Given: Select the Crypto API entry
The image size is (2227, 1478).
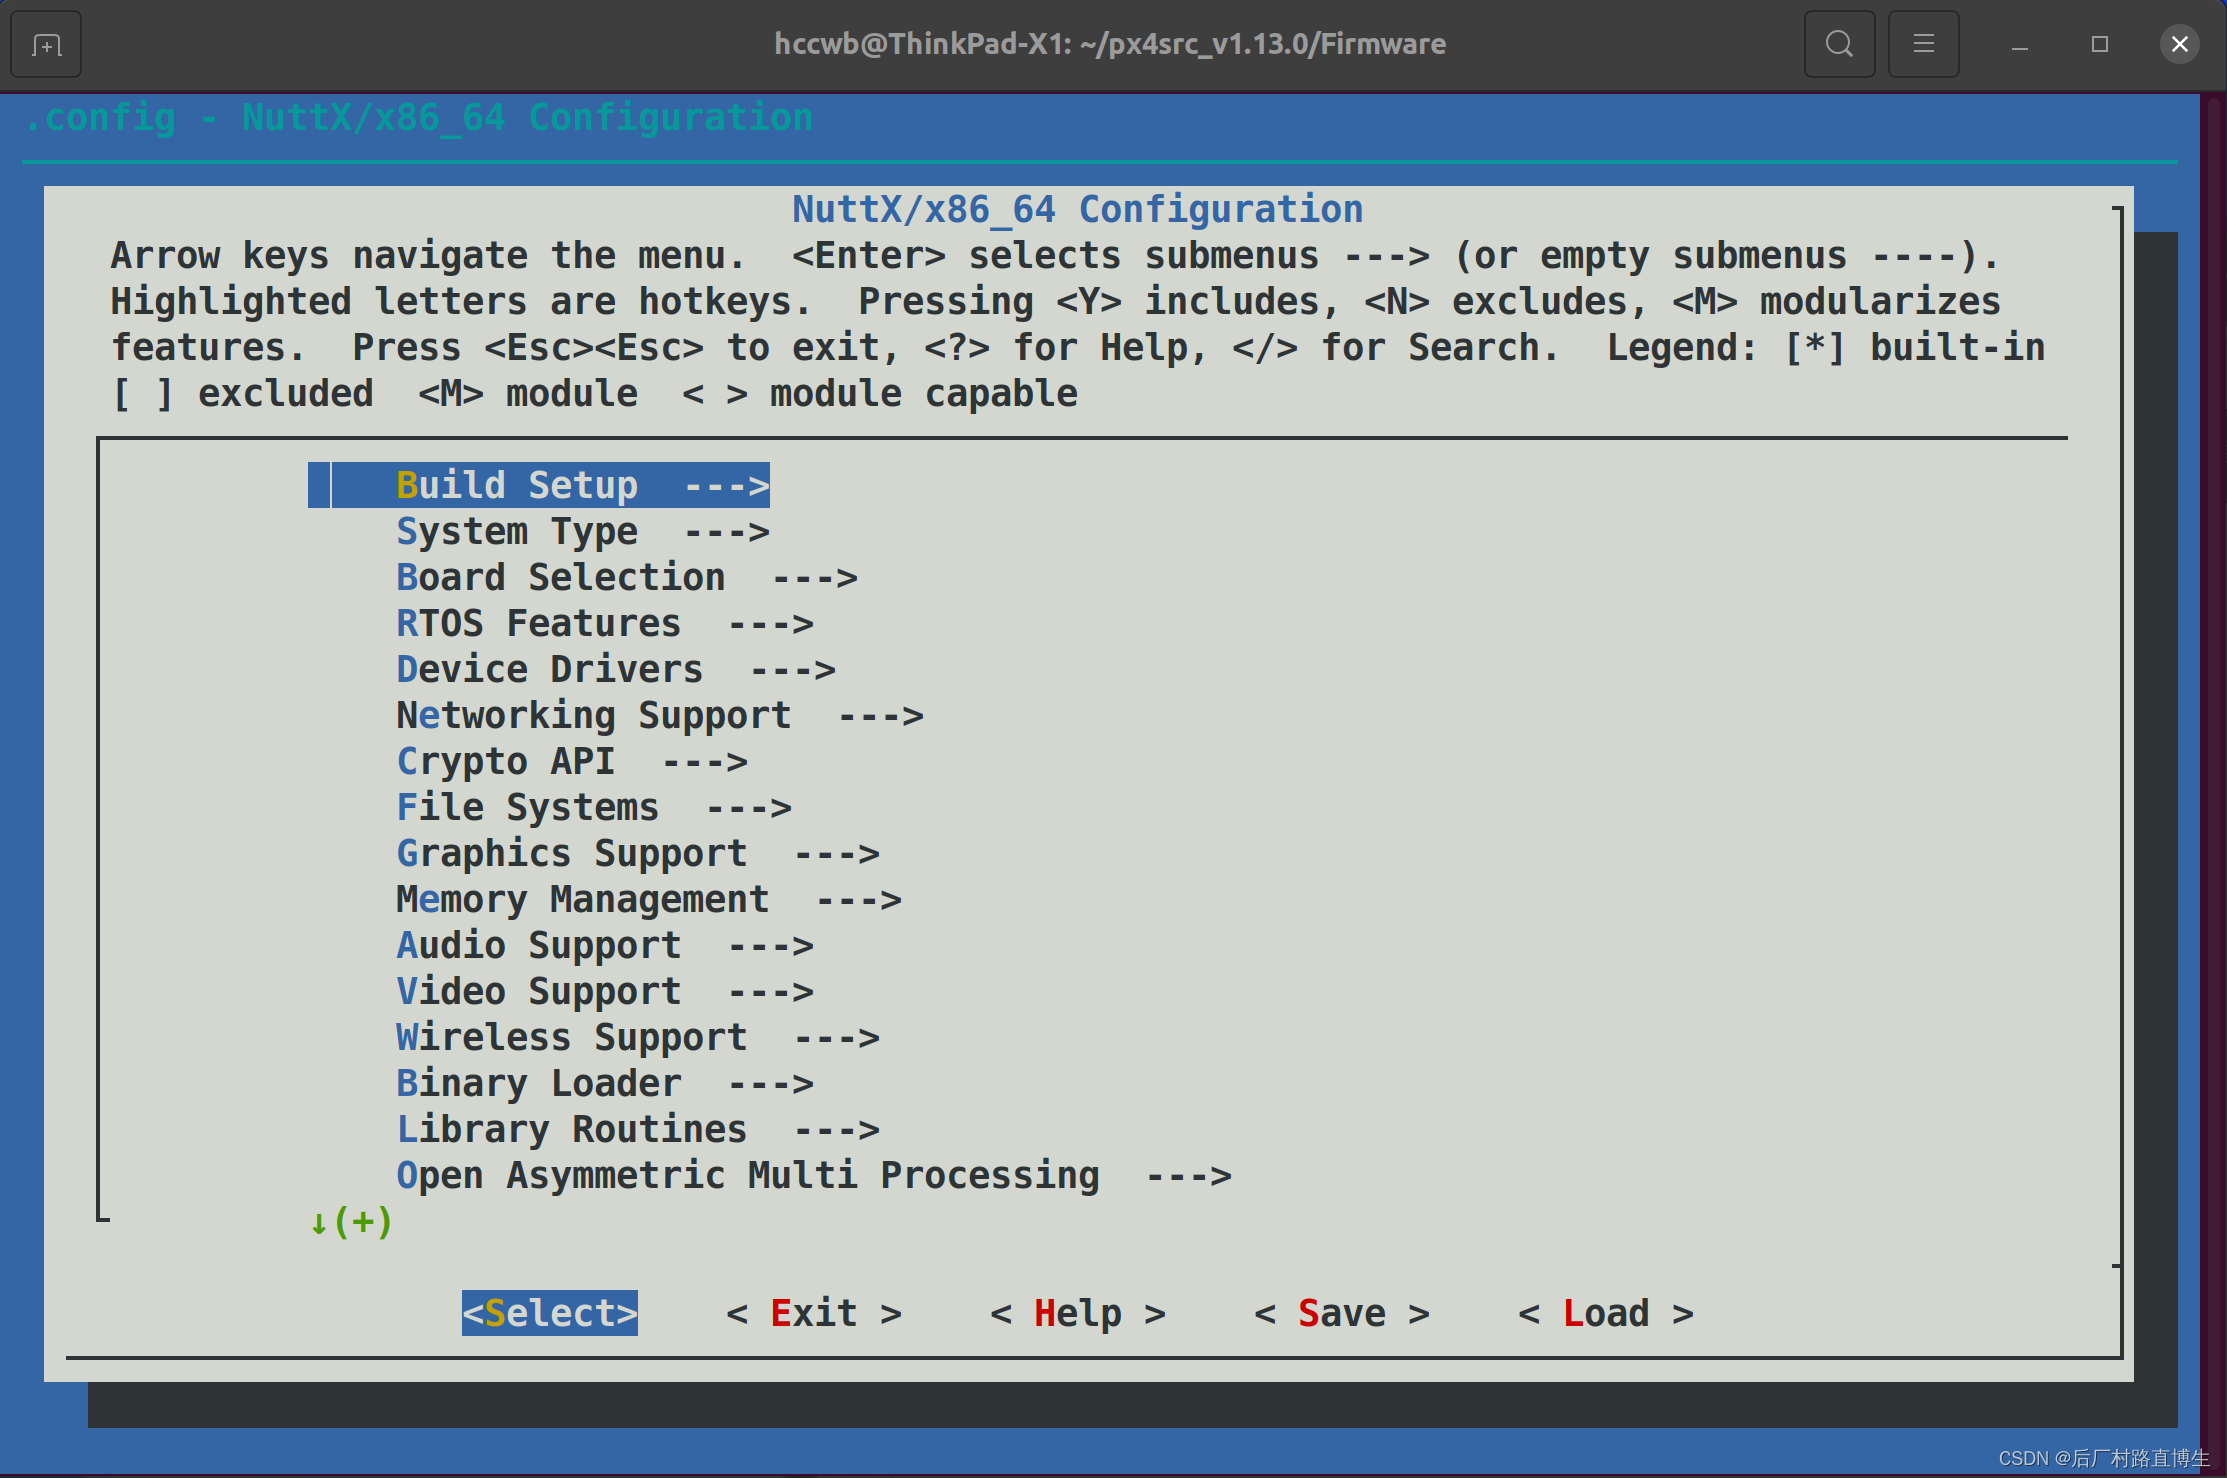Looking at the screenshot, I should (x=572, y=762).
